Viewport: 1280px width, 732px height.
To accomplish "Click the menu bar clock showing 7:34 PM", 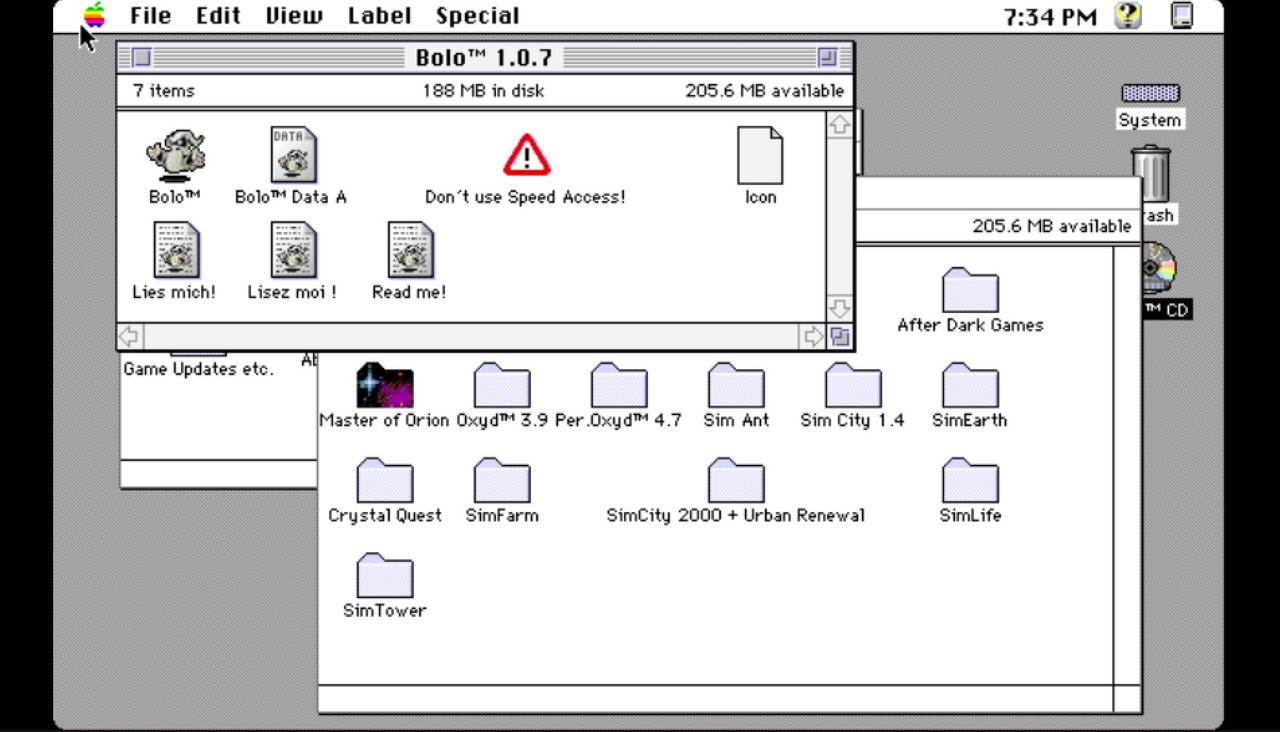I will pos(1050,17).
